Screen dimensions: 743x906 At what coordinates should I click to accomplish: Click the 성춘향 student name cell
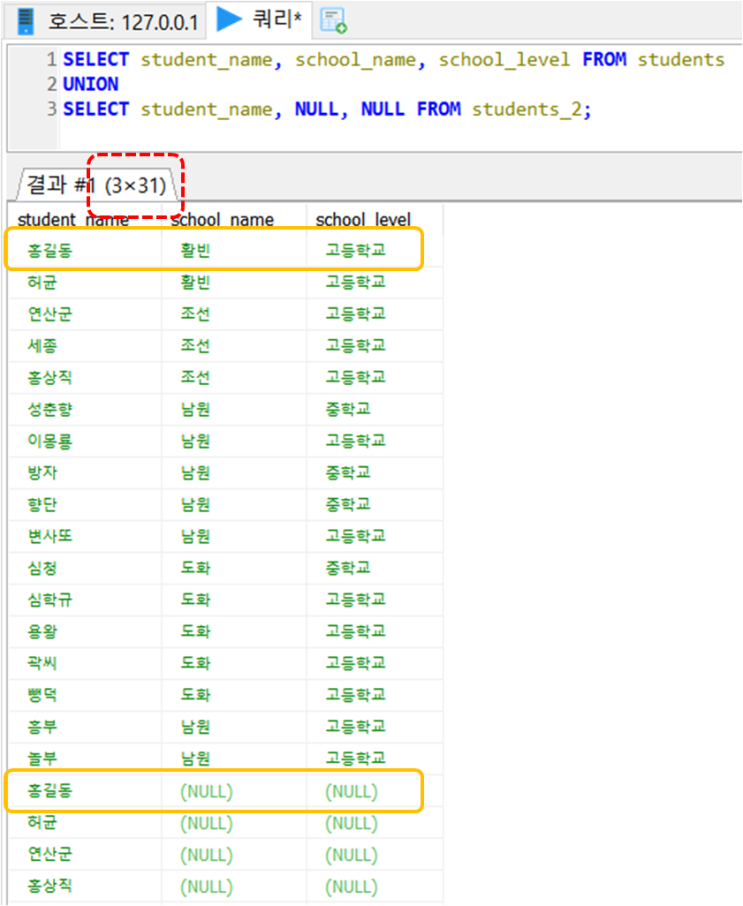tap(50, 409)
